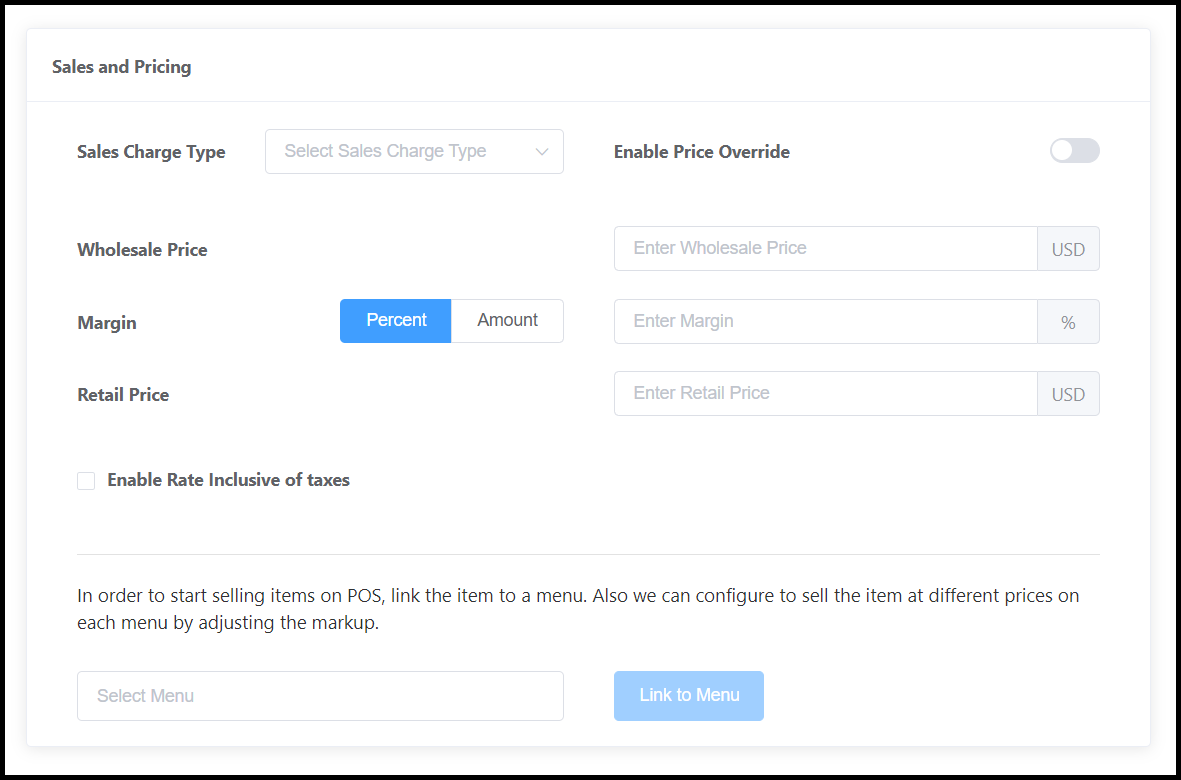
Task: Open the Select Menu dropdown
Action: [320, 696]
